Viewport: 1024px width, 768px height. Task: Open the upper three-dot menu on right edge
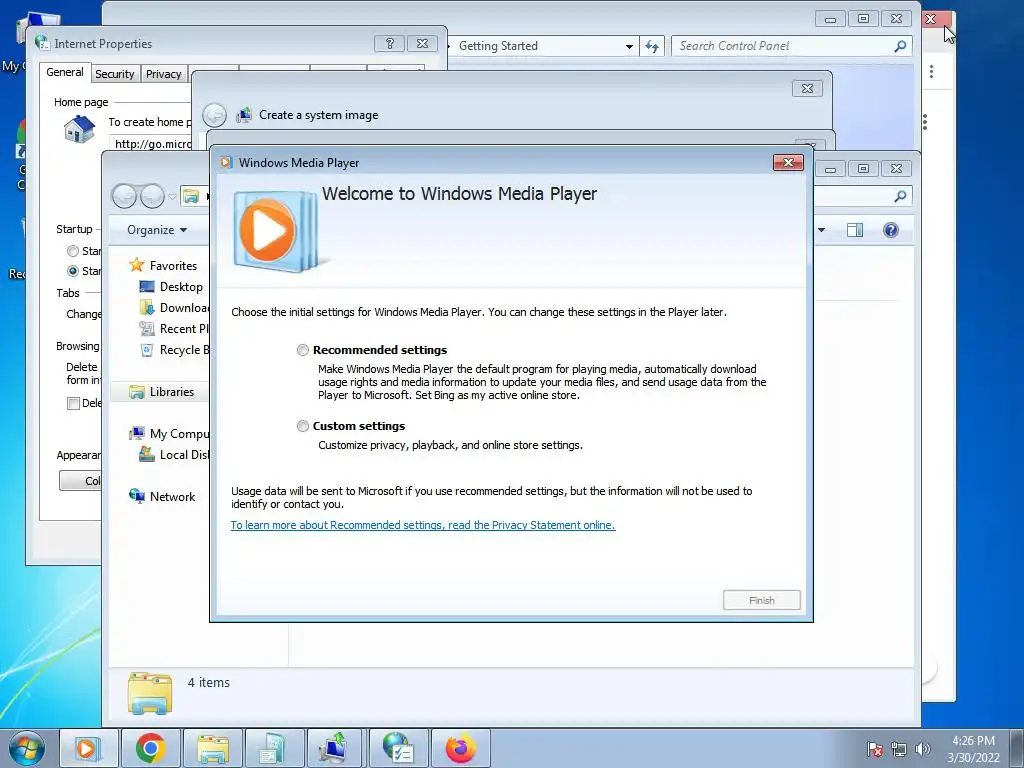[931, 72]
